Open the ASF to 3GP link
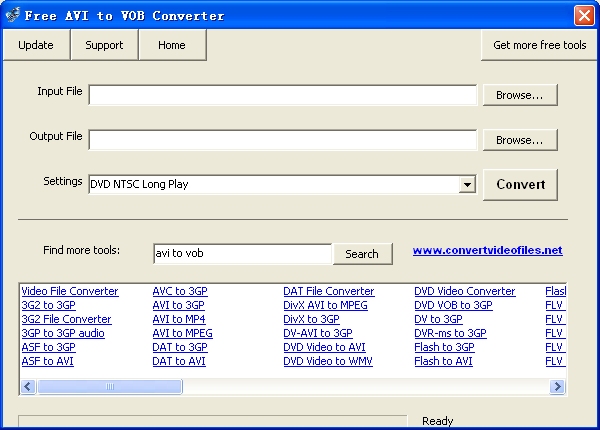 (49, 347)
